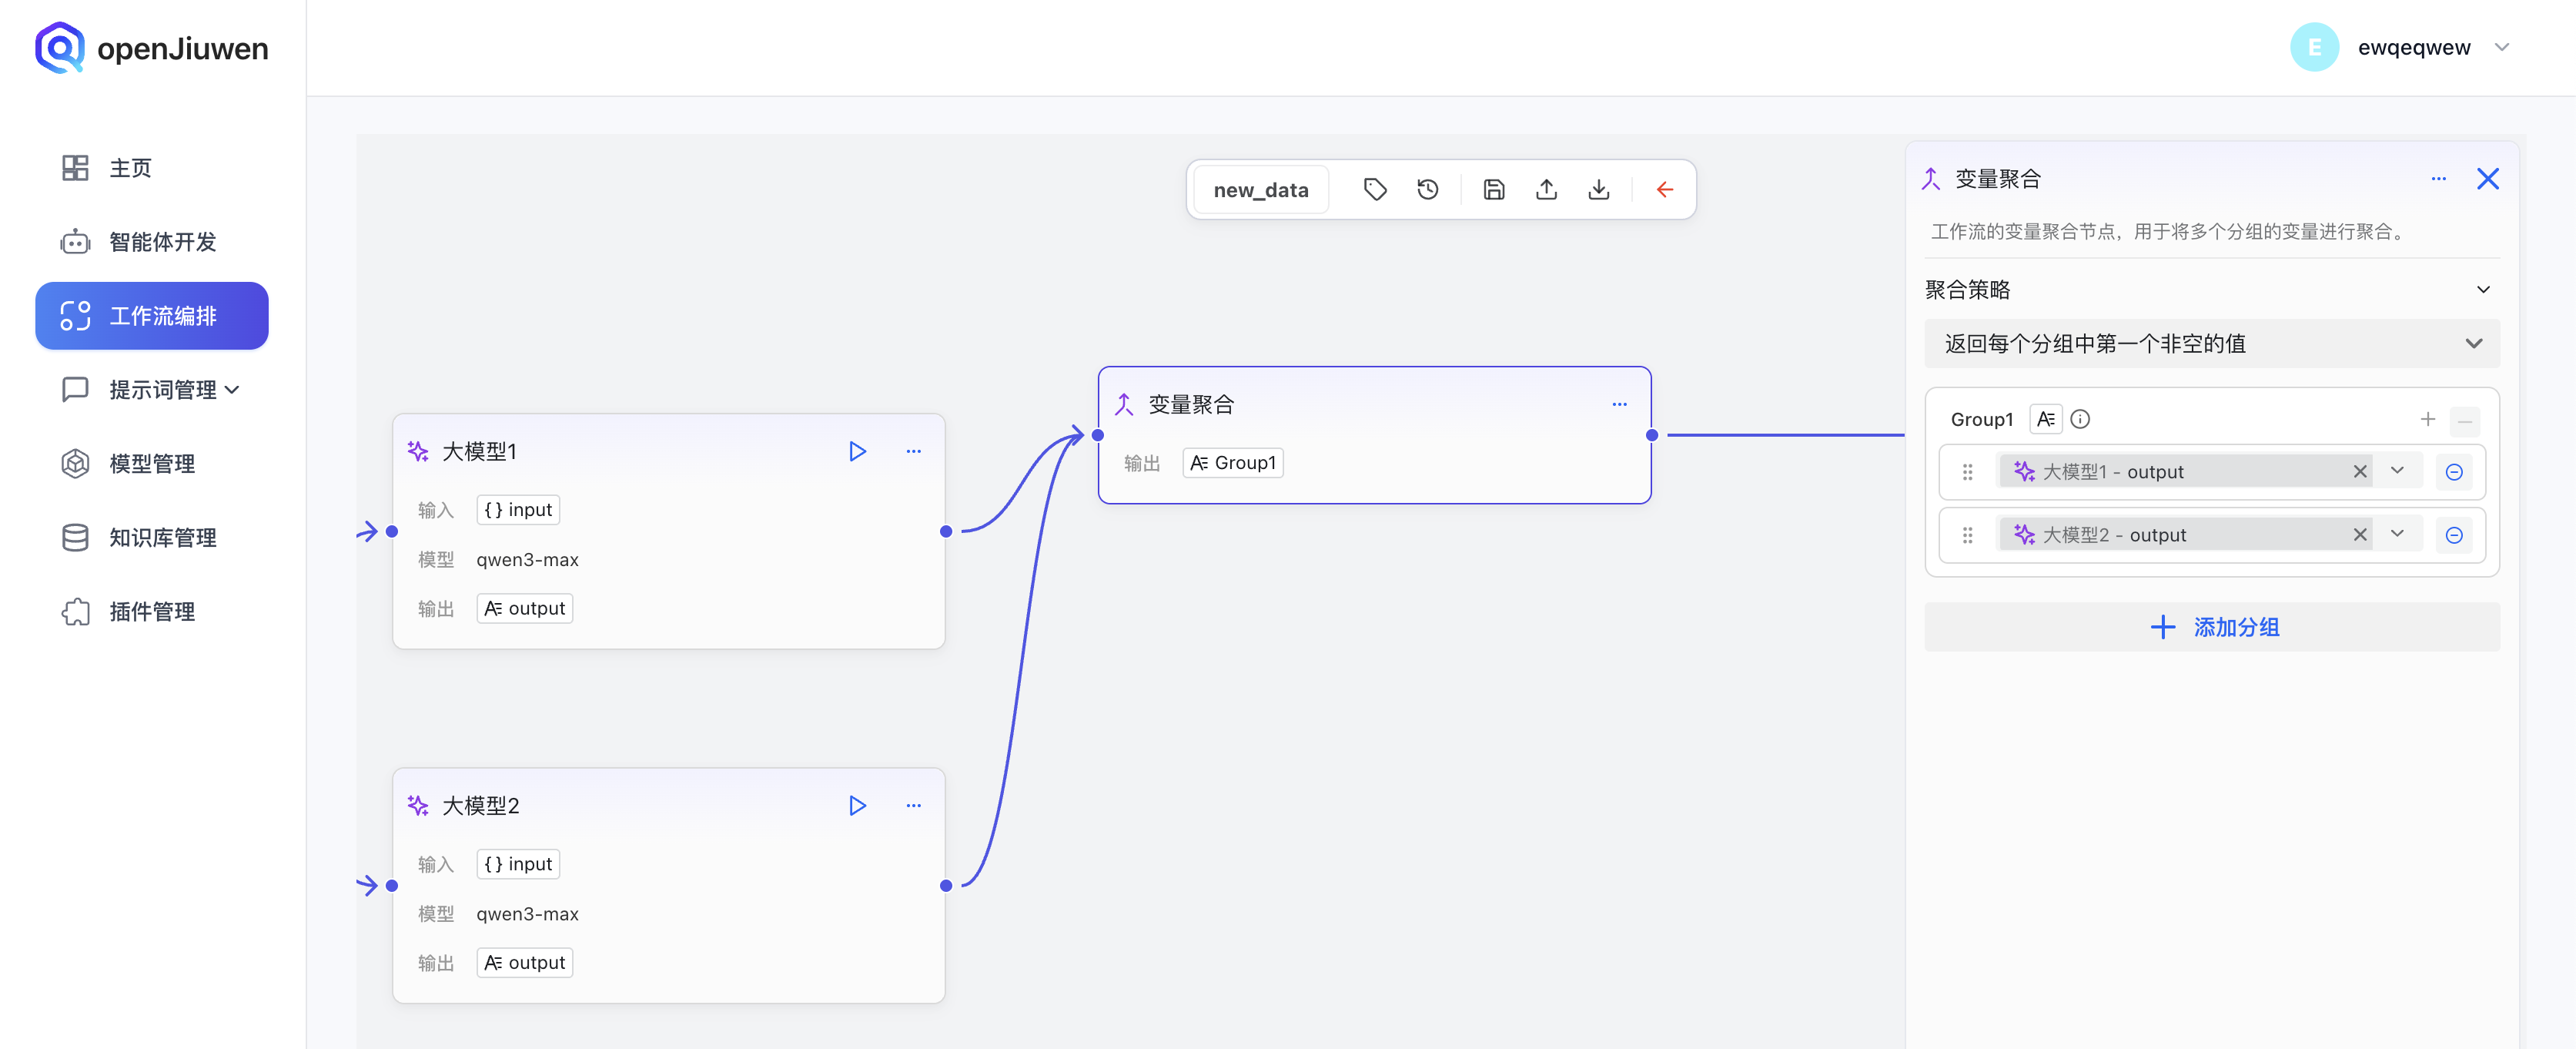Click the upload export icon
Image resolution: width=2576 pixels, height=1049 pixels.
pos(1546,190)
